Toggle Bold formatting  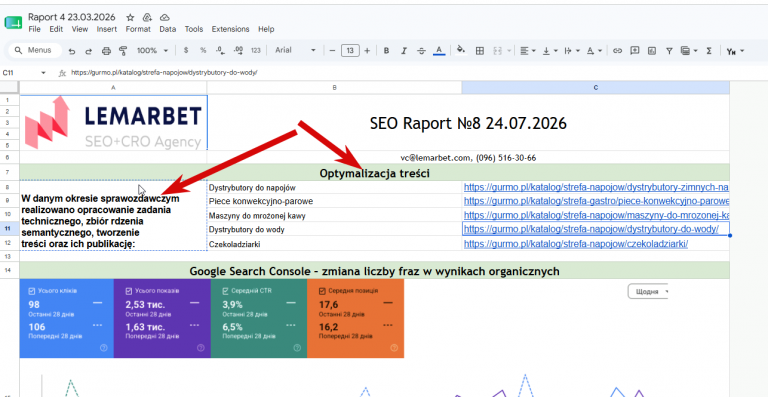click(386, 50)
